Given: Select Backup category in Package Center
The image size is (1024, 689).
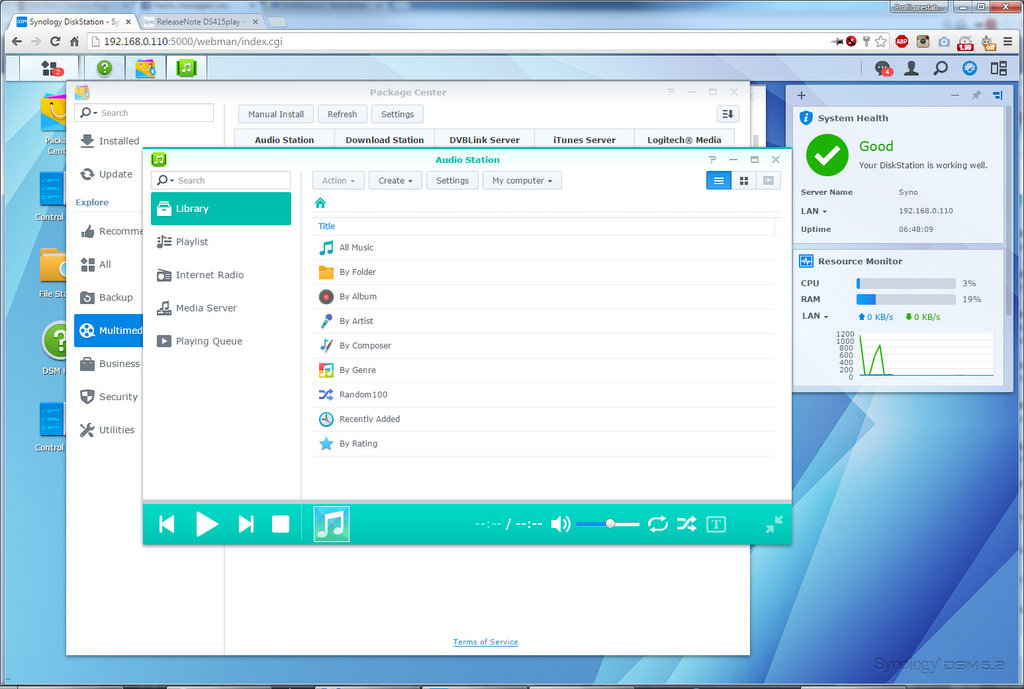Looking at the screenshot, I should tap(110, 298).
